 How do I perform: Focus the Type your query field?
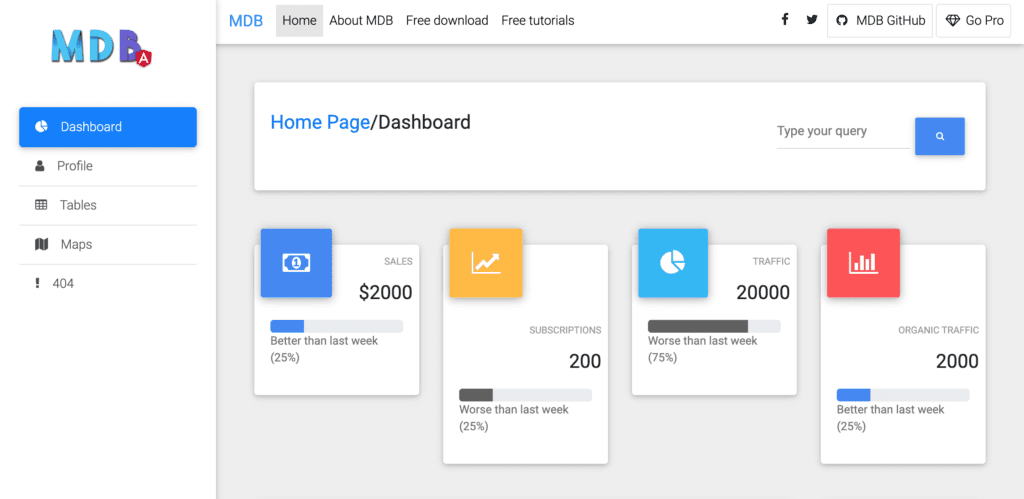pos(843,132)
